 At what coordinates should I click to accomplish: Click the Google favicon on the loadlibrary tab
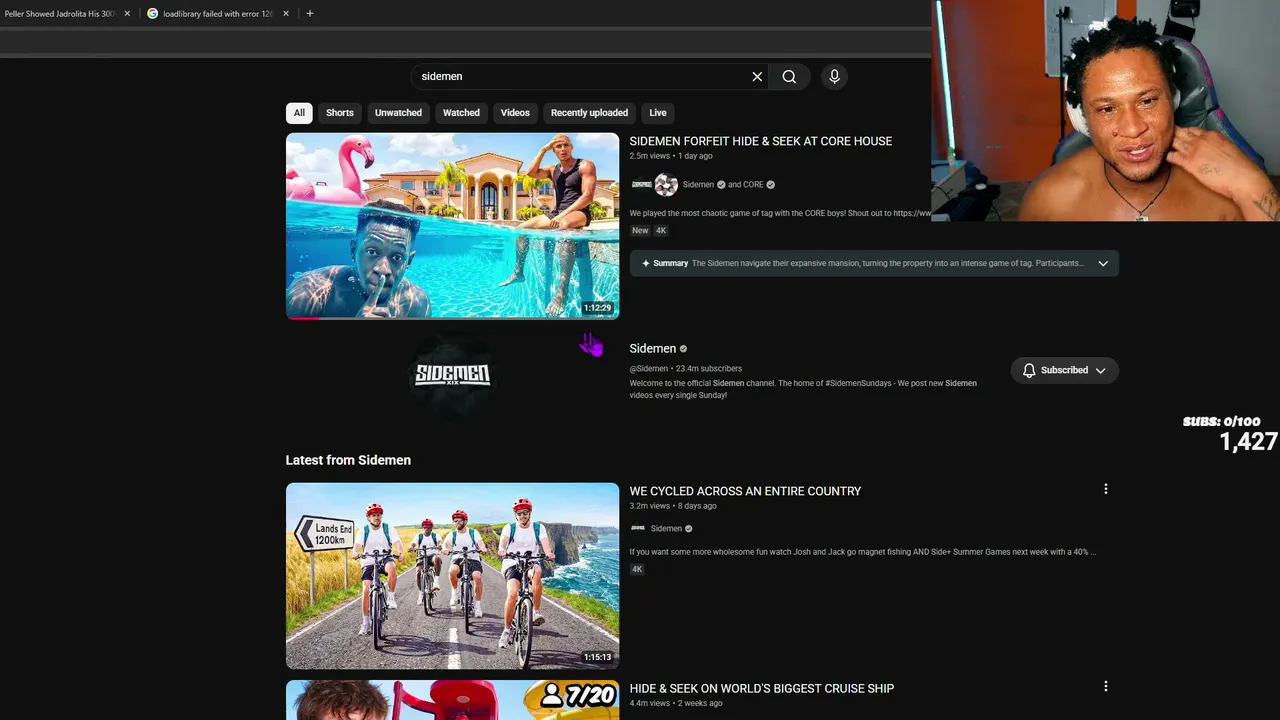[x=153, y=14]
